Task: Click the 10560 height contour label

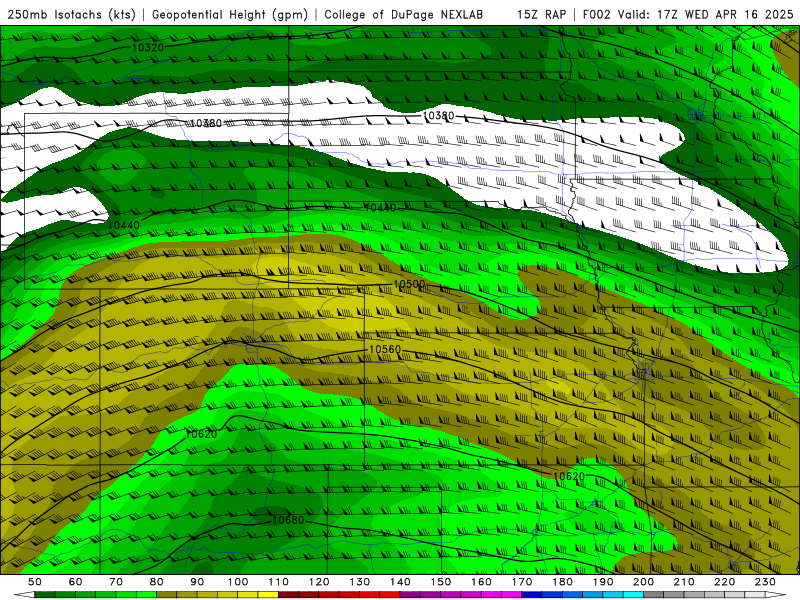Action: point(385,349)
